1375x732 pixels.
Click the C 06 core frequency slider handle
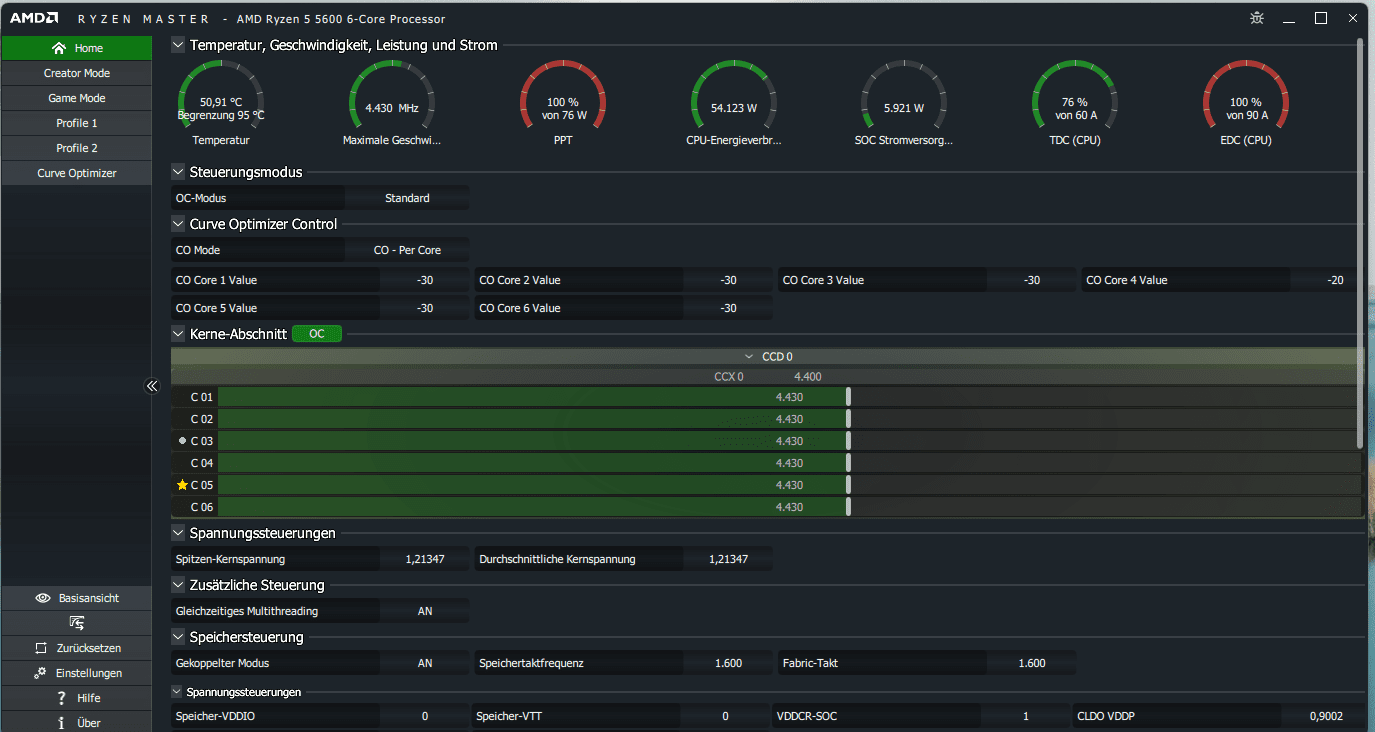point(849,507)
